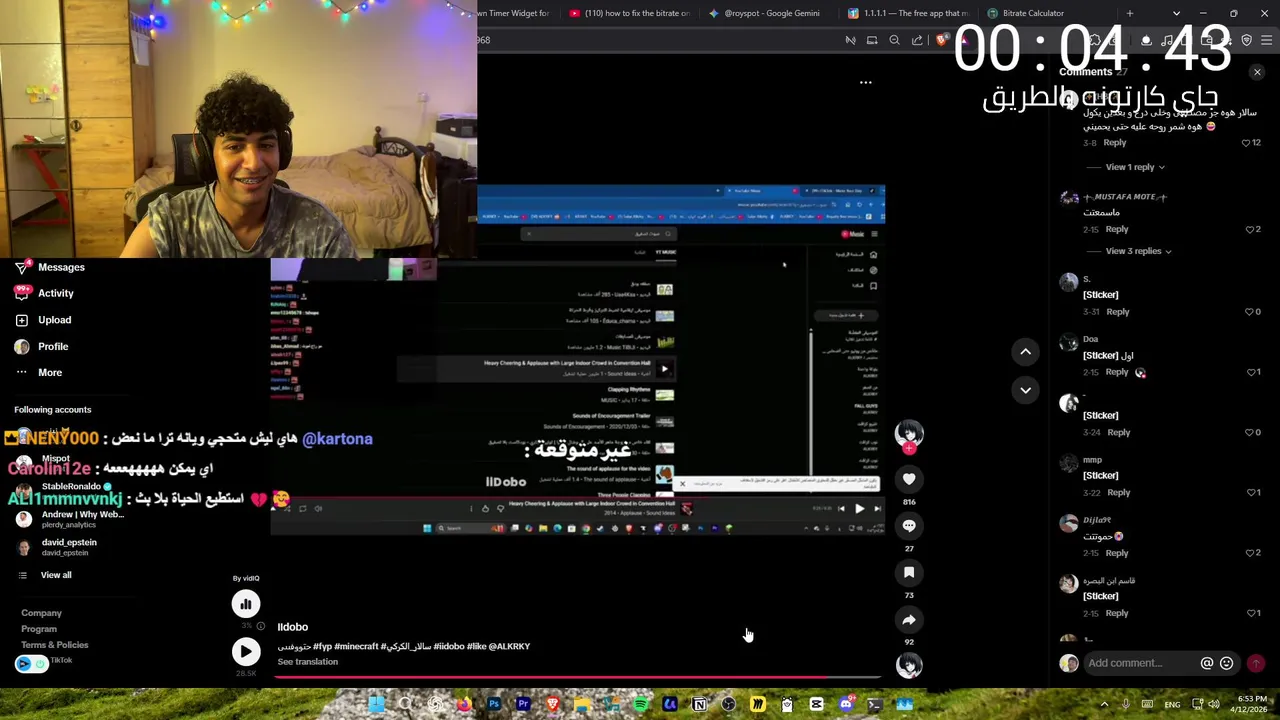The width and height of the screenshot is (1280, 720).
Task: Open TikTok Messages in the sidebar
Action: (x=50, y=267)
